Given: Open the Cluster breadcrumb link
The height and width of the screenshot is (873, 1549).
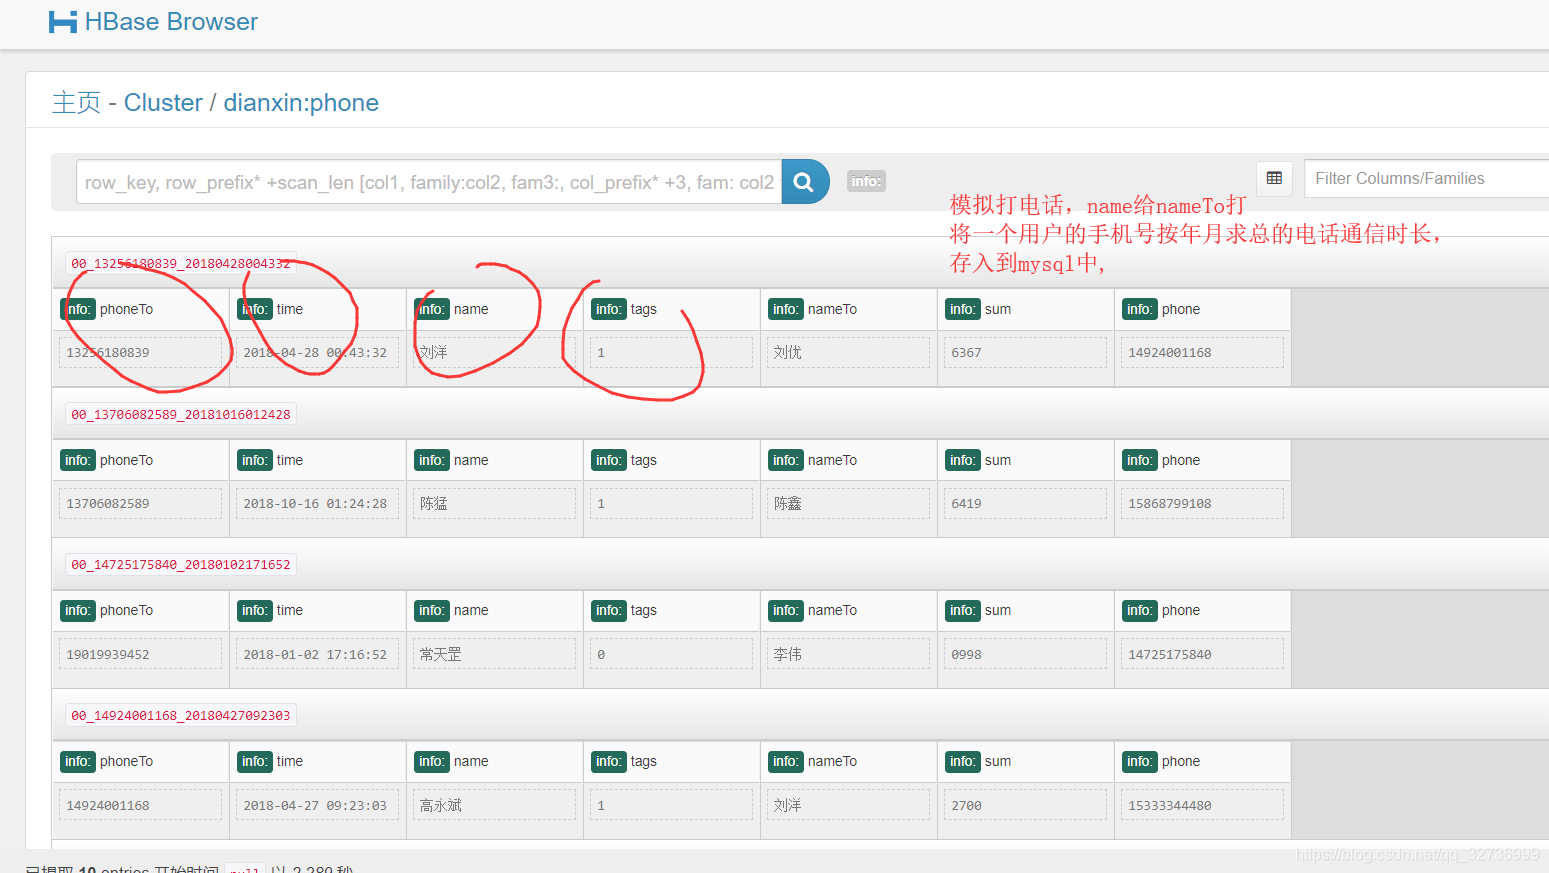Looking at the screenshot, I should (x=163, y=103).
